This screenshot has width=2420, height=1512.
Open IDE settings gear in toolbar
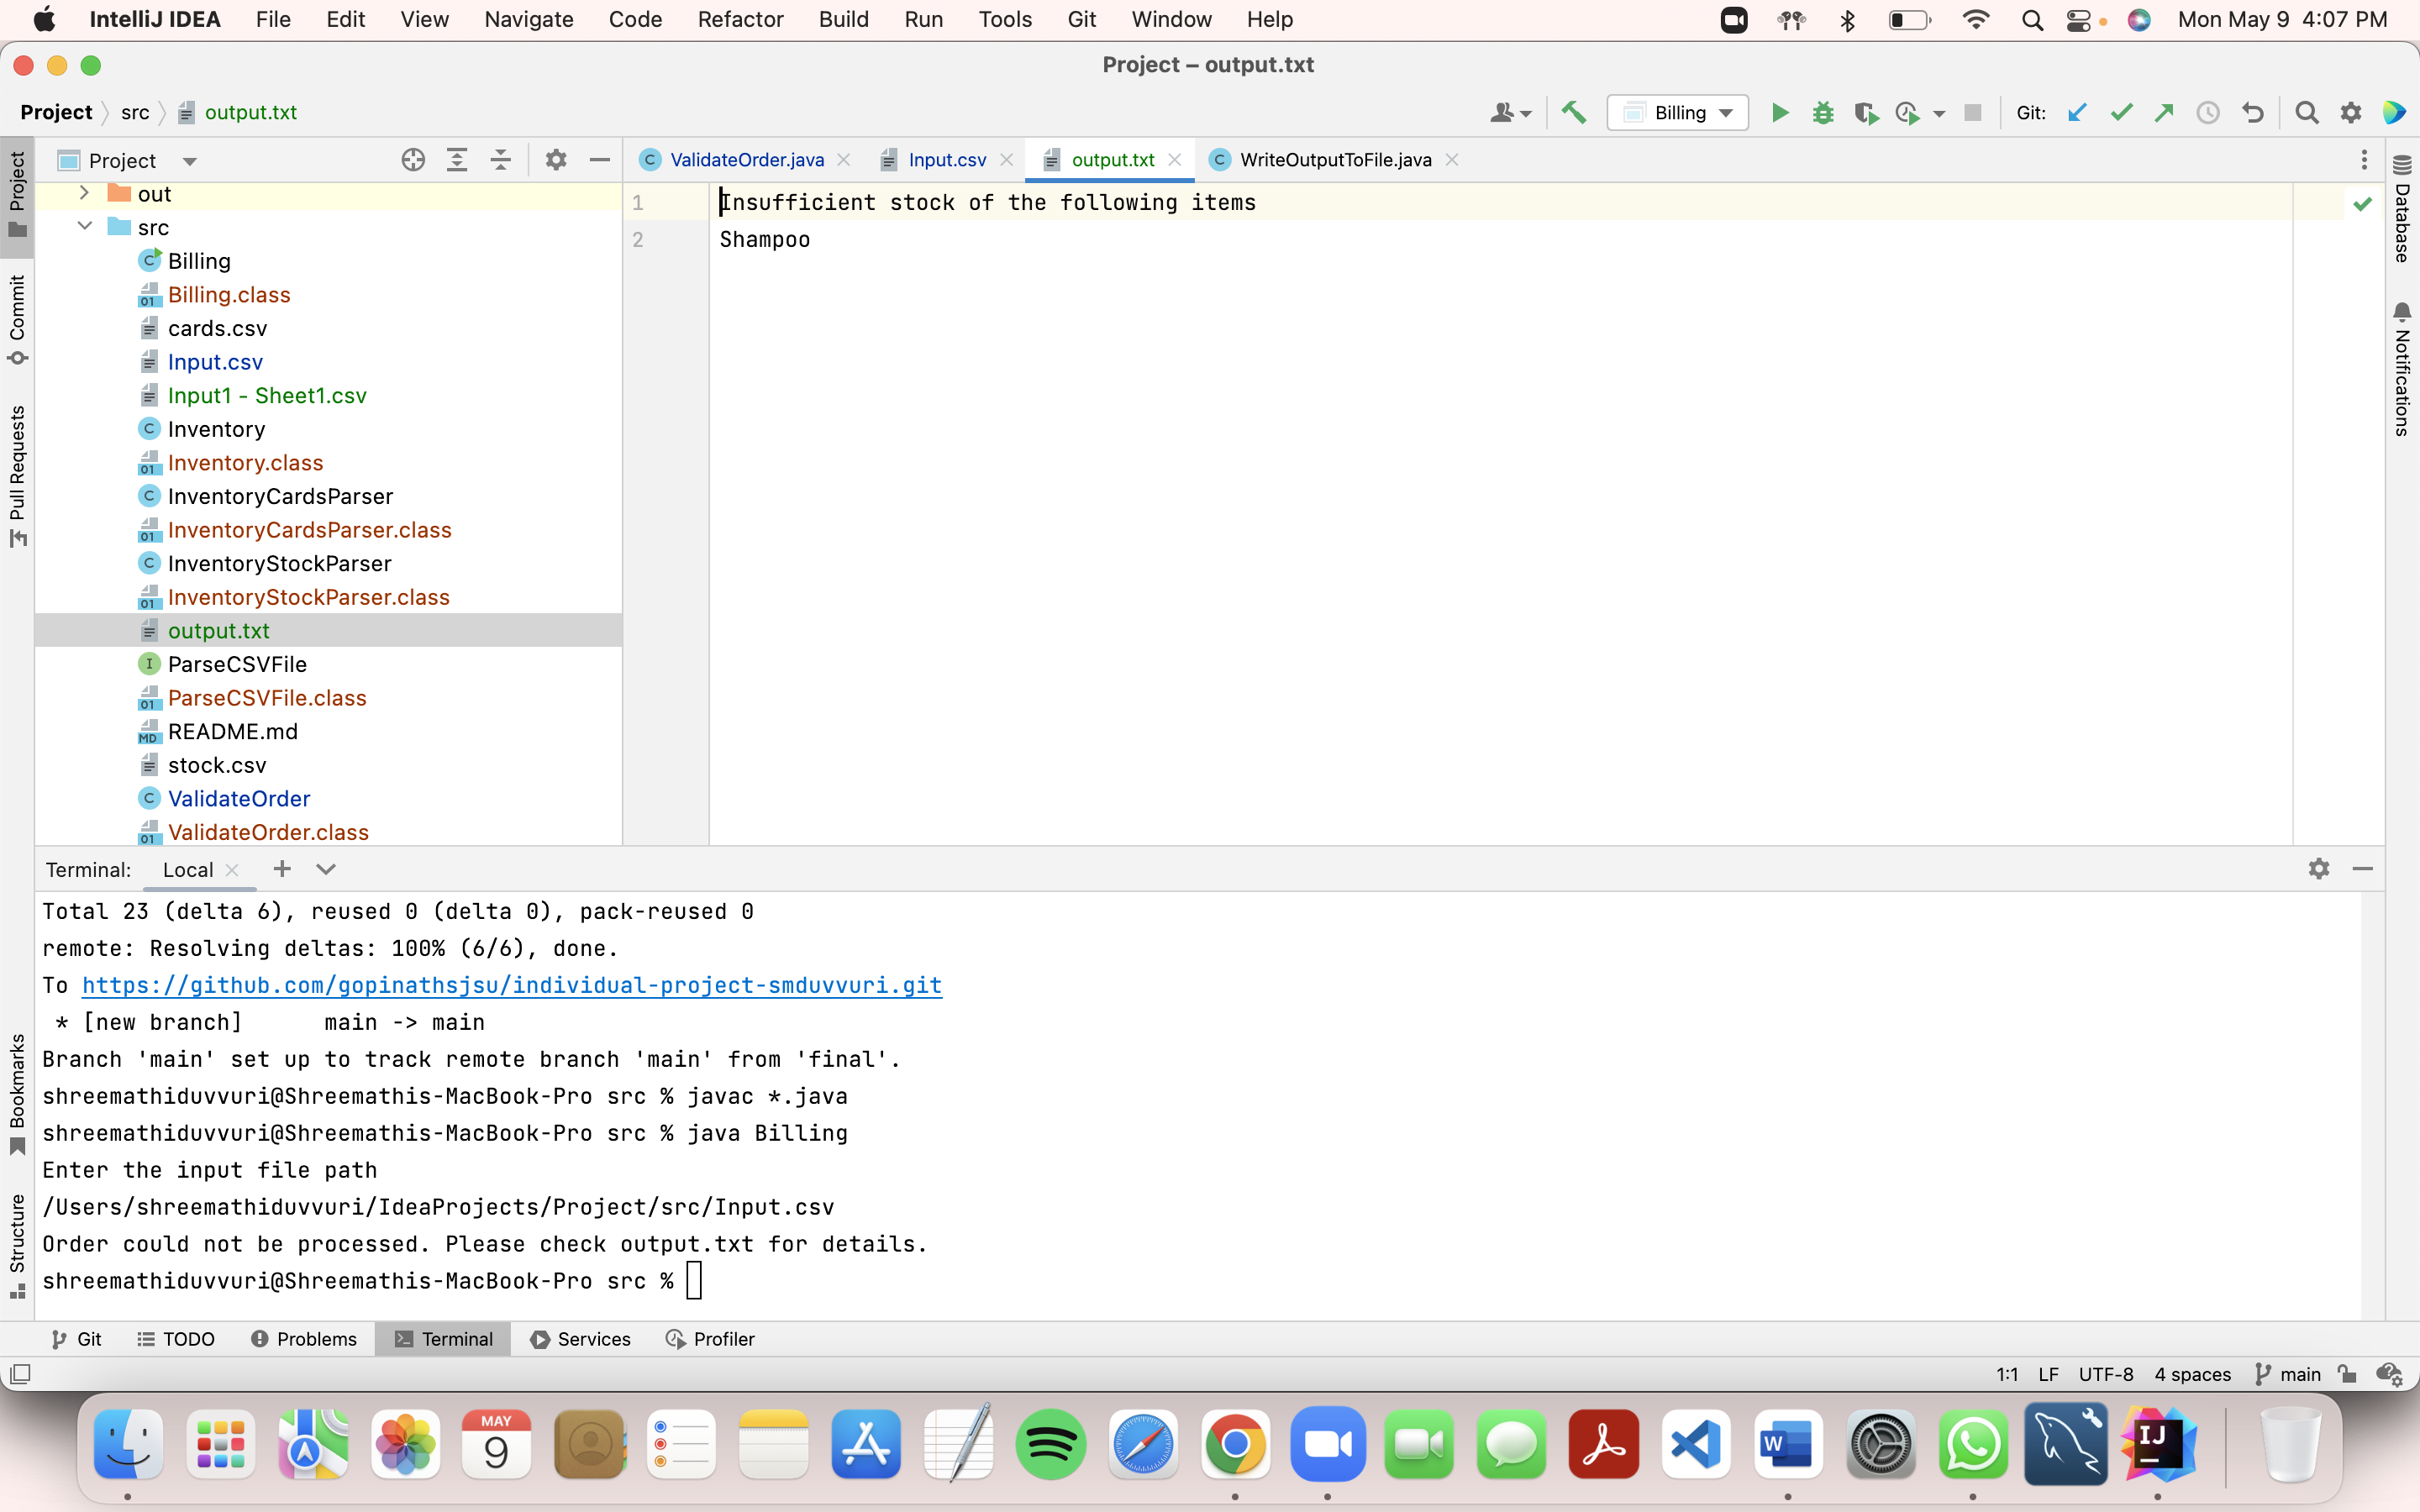2351,113
